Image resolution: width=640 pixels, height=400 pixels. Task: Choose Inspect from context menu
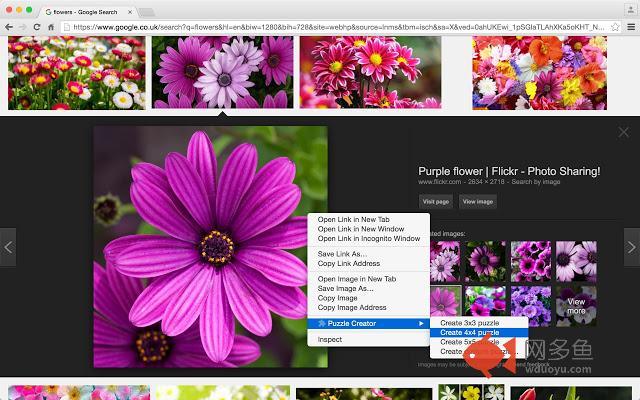[x=369, y=339]
